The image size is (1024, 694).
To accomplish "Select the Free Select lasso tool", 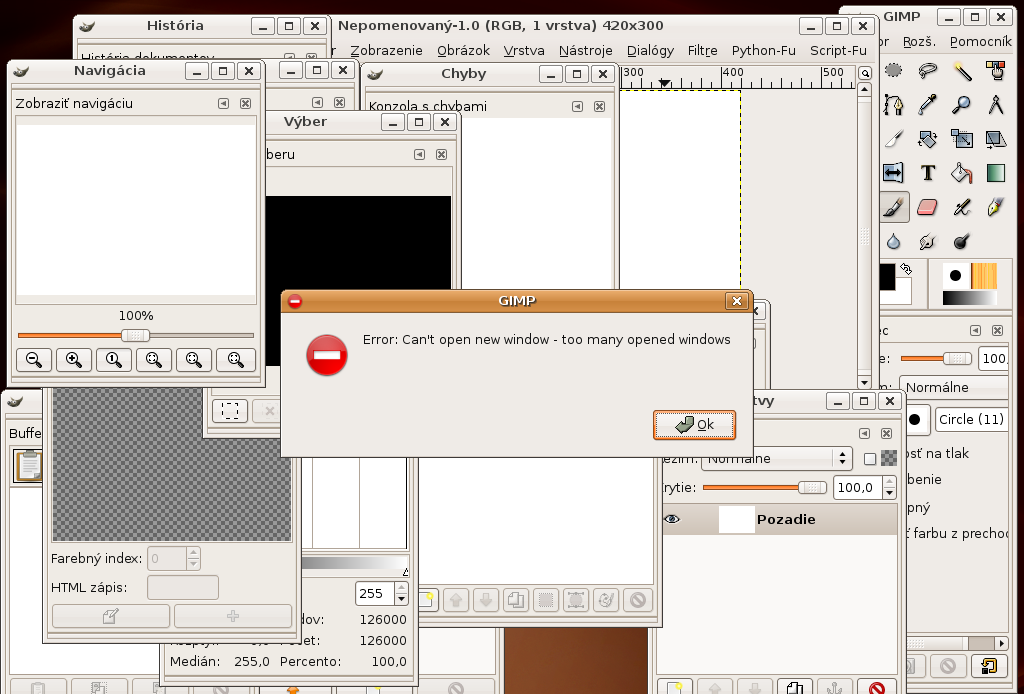I will [927, 70].
